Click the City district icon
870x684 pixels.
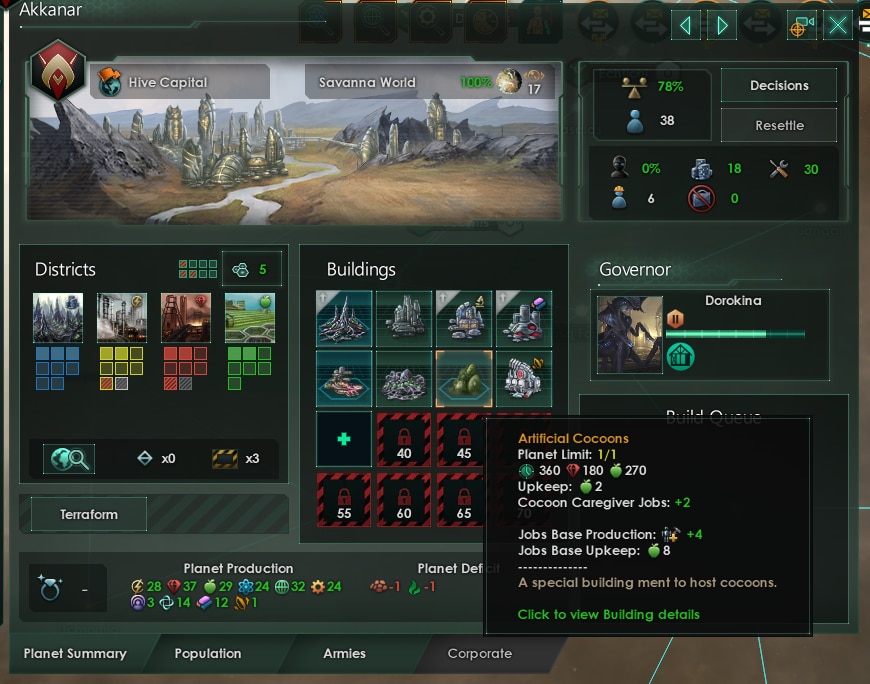(x=58, y=317)
